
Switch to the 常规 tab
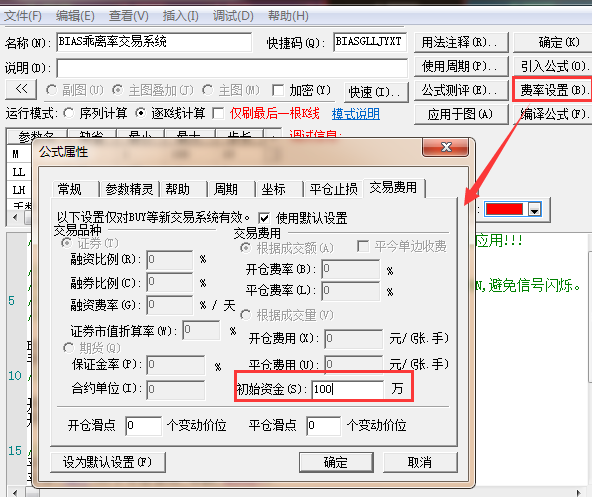[75, 189]
